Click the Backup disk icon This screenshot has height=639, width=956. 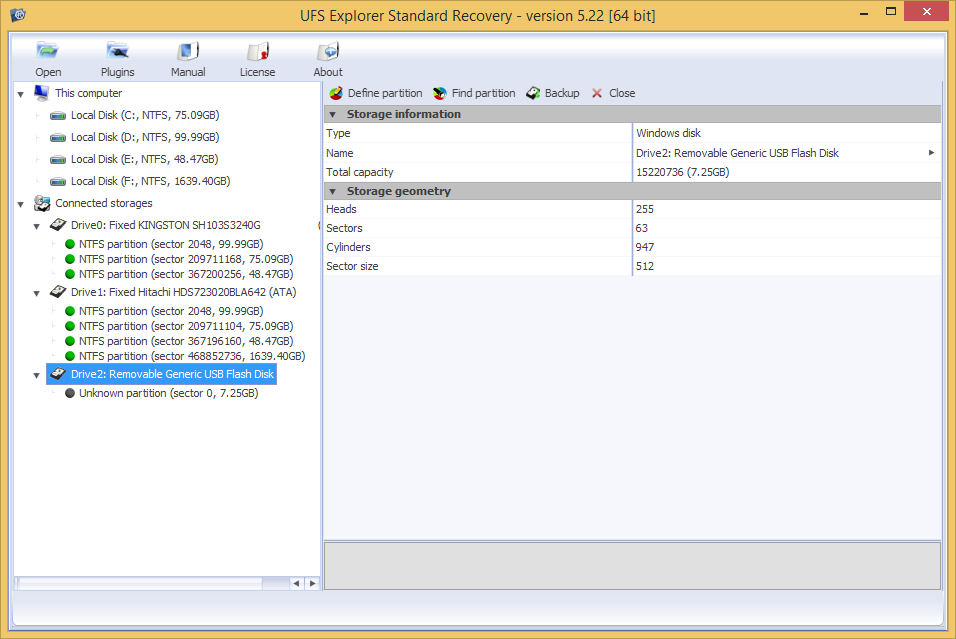(x=534, y=93)
